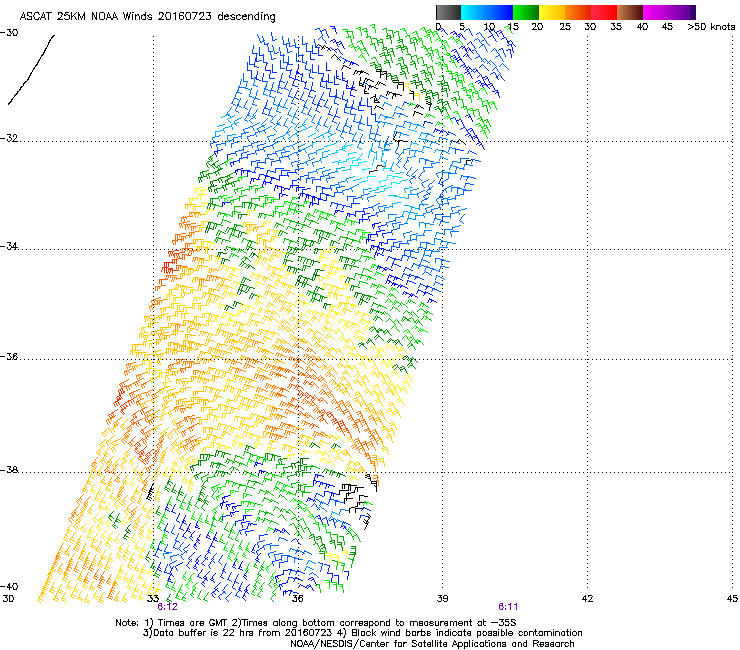Select the gray 0-5 knots legend swatch

(448, 12)
